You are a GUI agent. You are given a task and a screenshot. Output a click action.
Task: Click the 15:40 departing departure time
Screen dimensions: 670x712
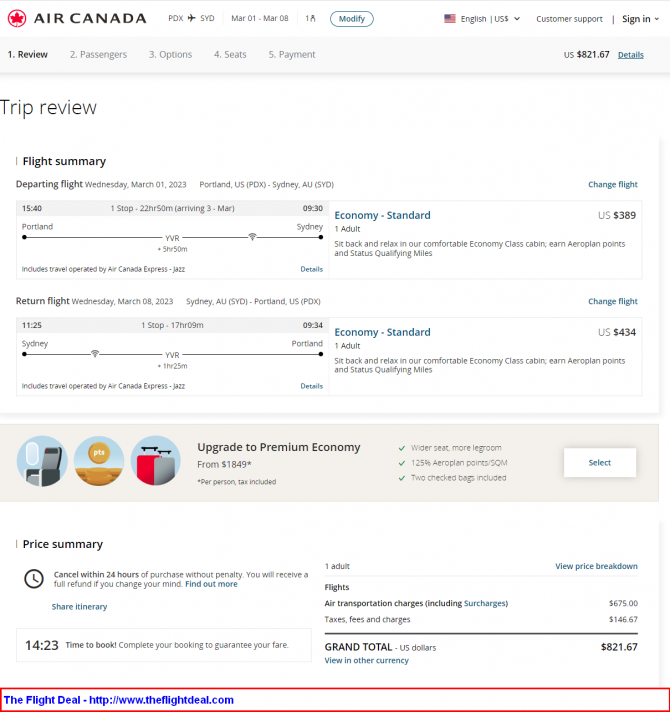pos(32,208)
